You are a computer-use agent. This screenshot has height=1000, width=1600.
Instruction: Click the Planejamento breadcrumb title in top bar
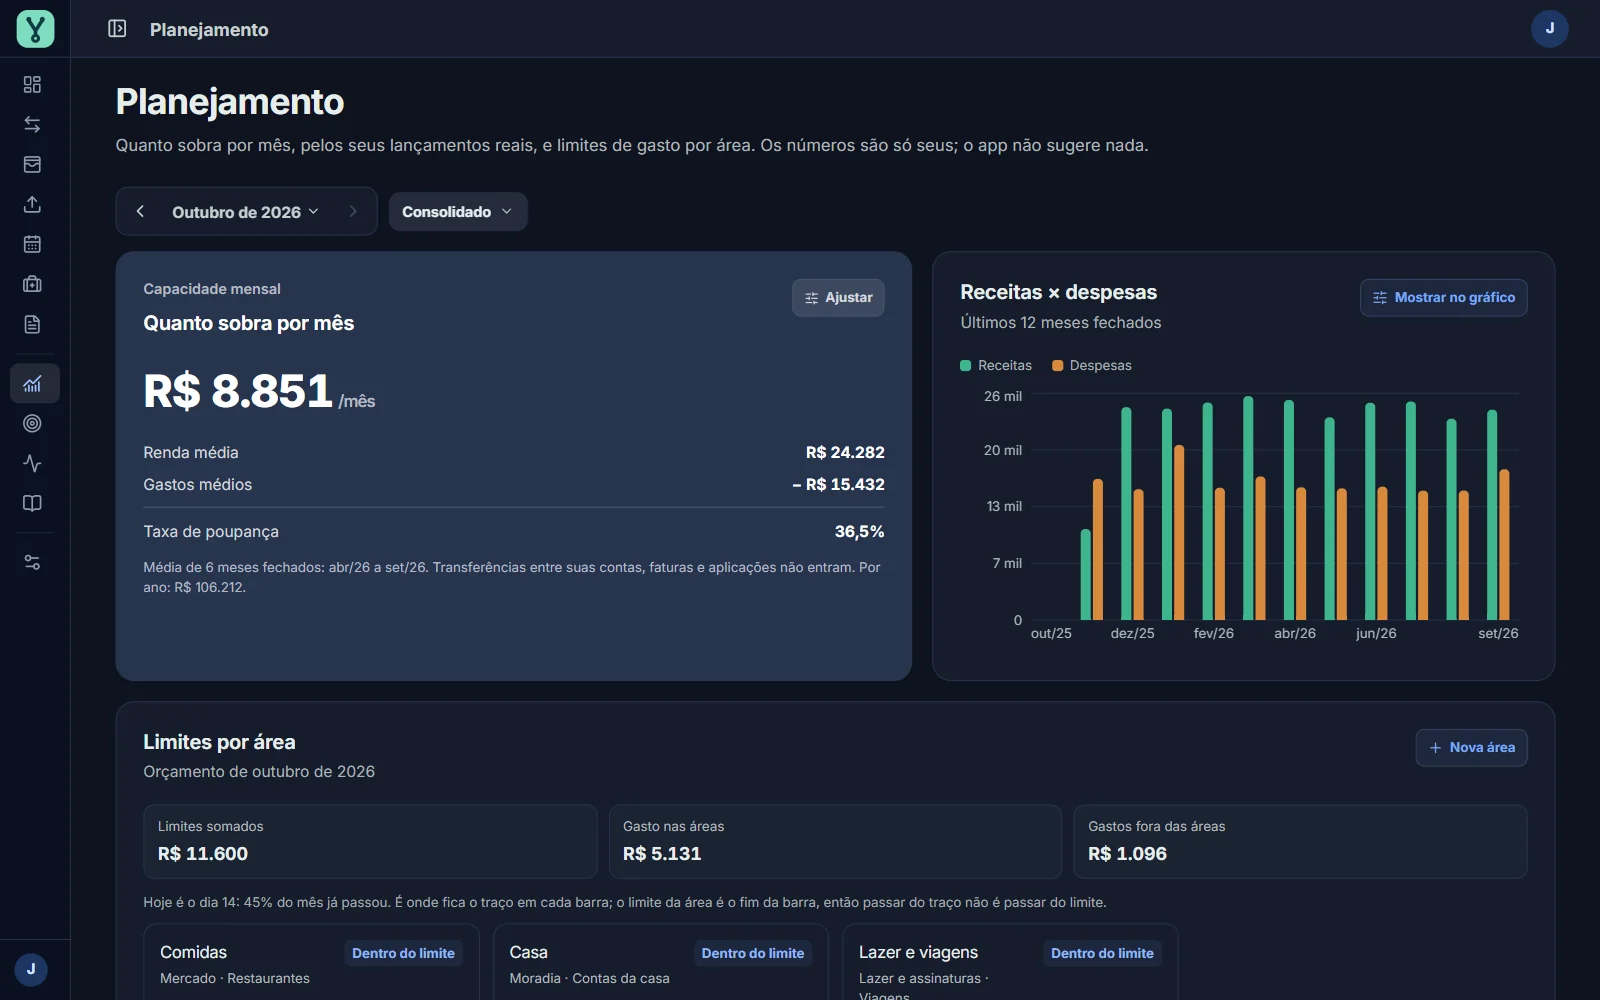click(209, 30)
